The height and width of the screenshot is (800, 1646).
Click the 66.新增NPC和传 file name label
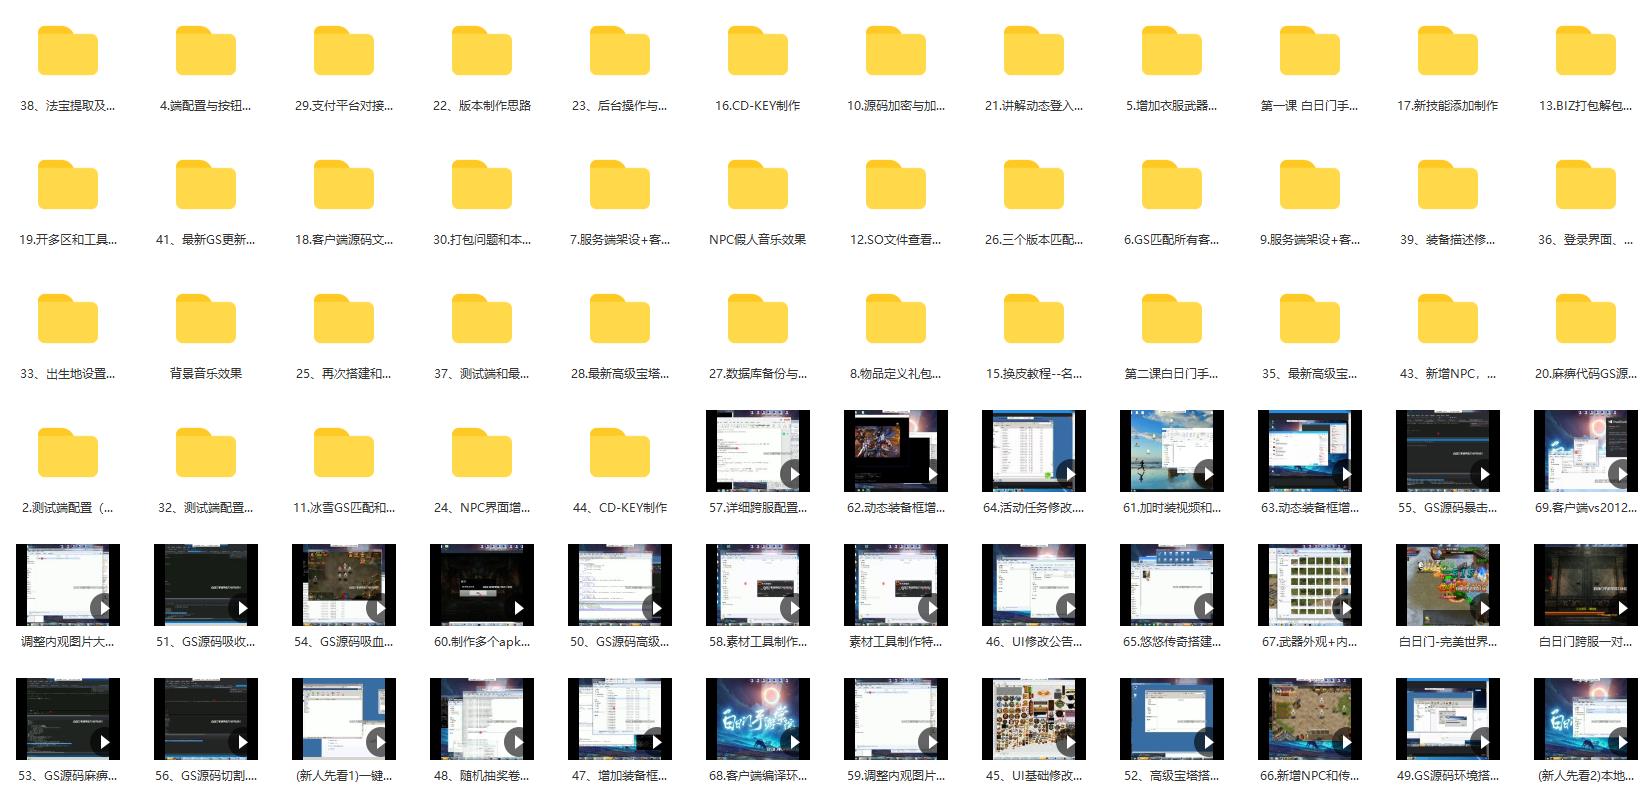1309,775
